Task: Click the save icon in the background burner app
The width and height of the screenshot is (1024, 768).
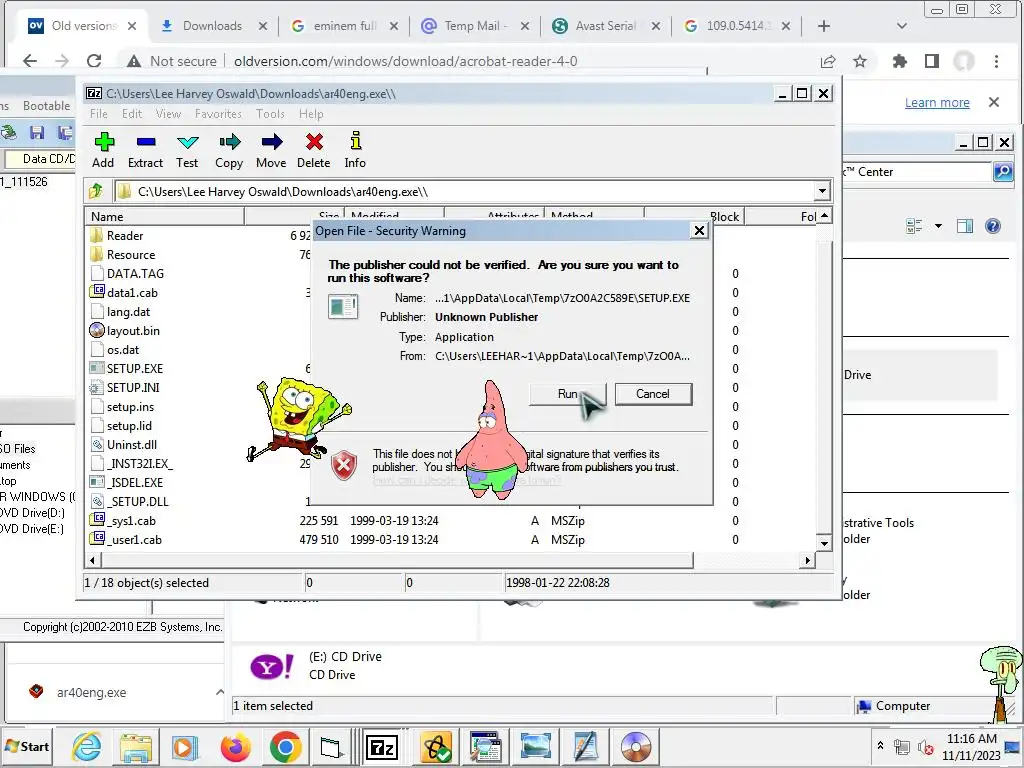Action: coord(37,133)
